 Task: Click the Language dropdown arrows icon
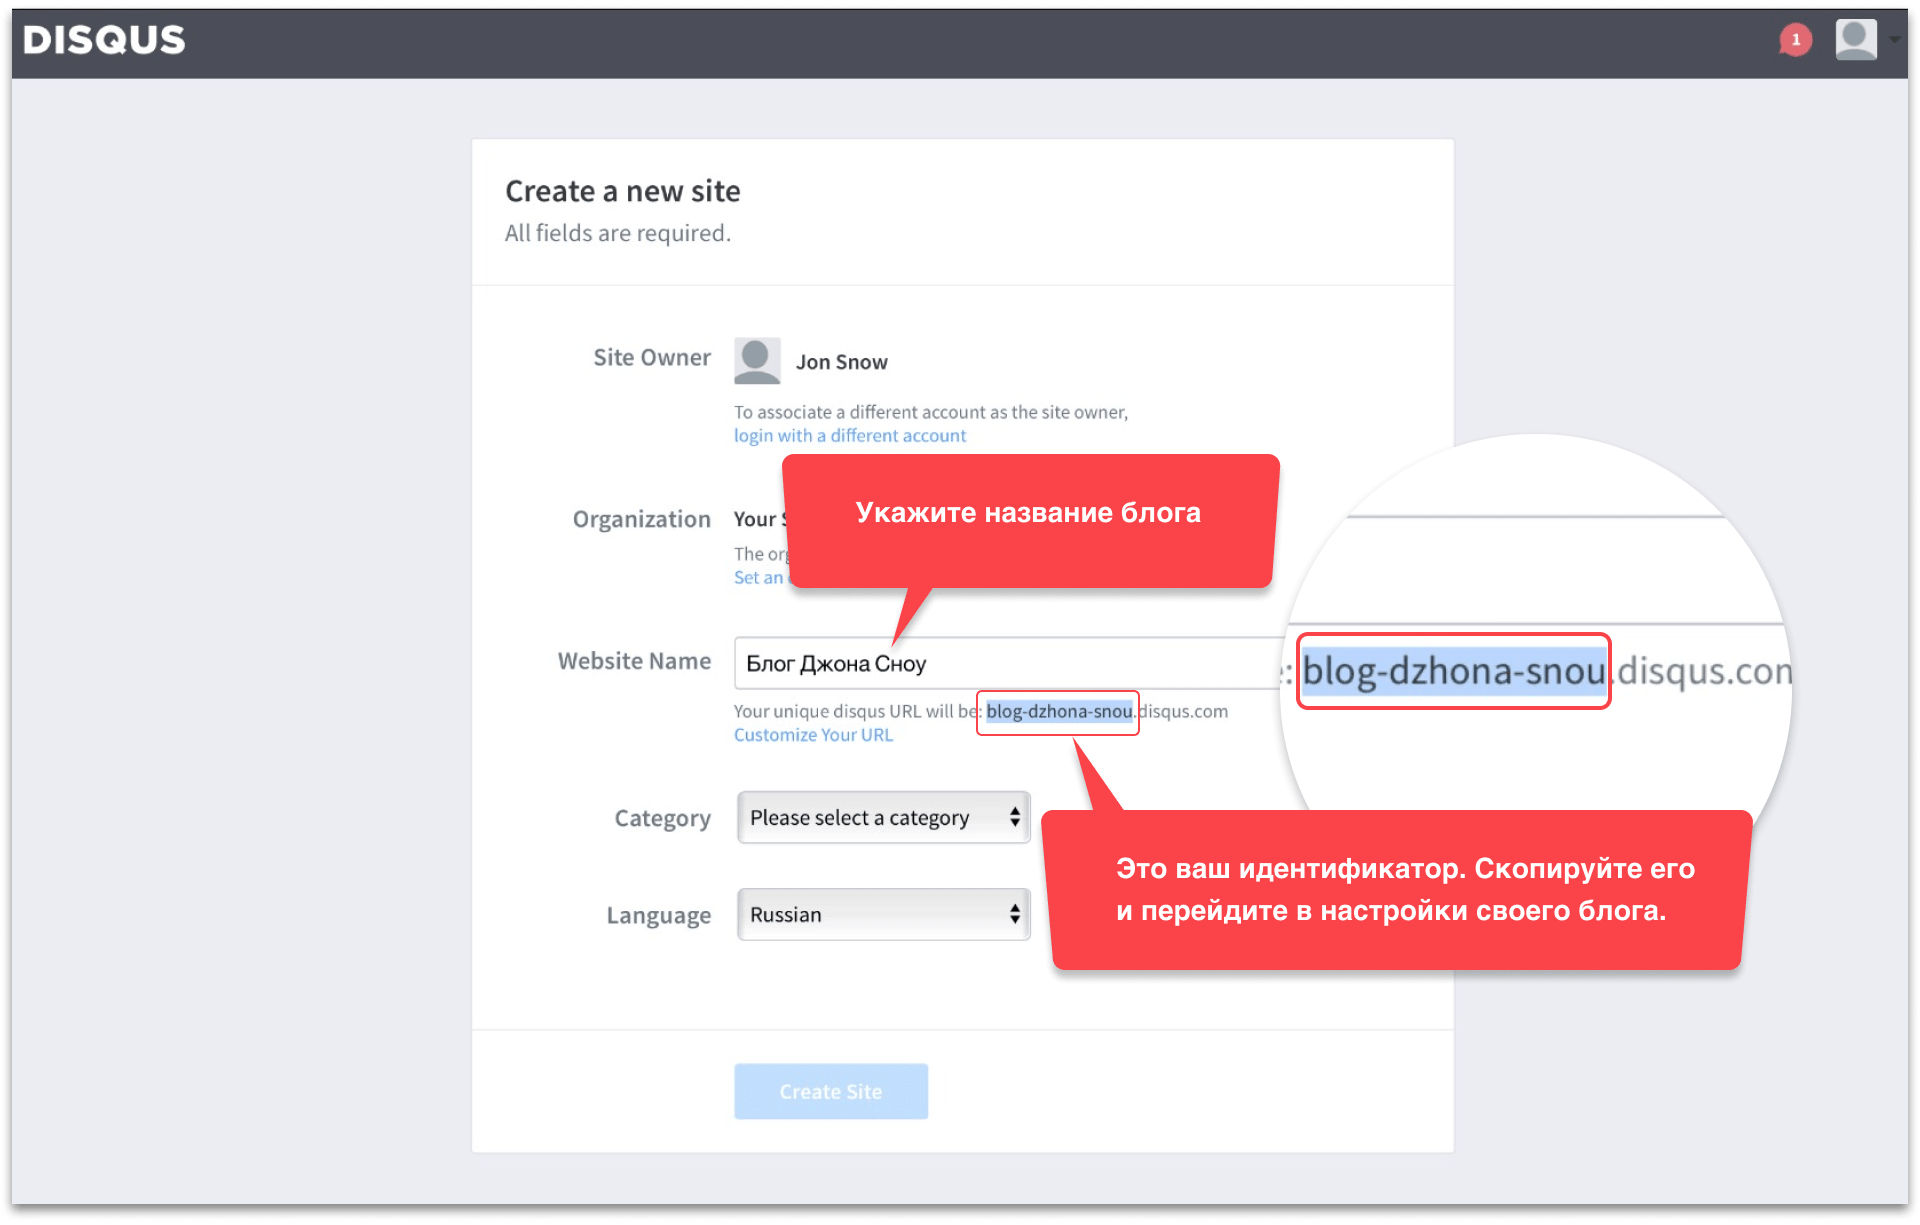[x=1014, y=915]
